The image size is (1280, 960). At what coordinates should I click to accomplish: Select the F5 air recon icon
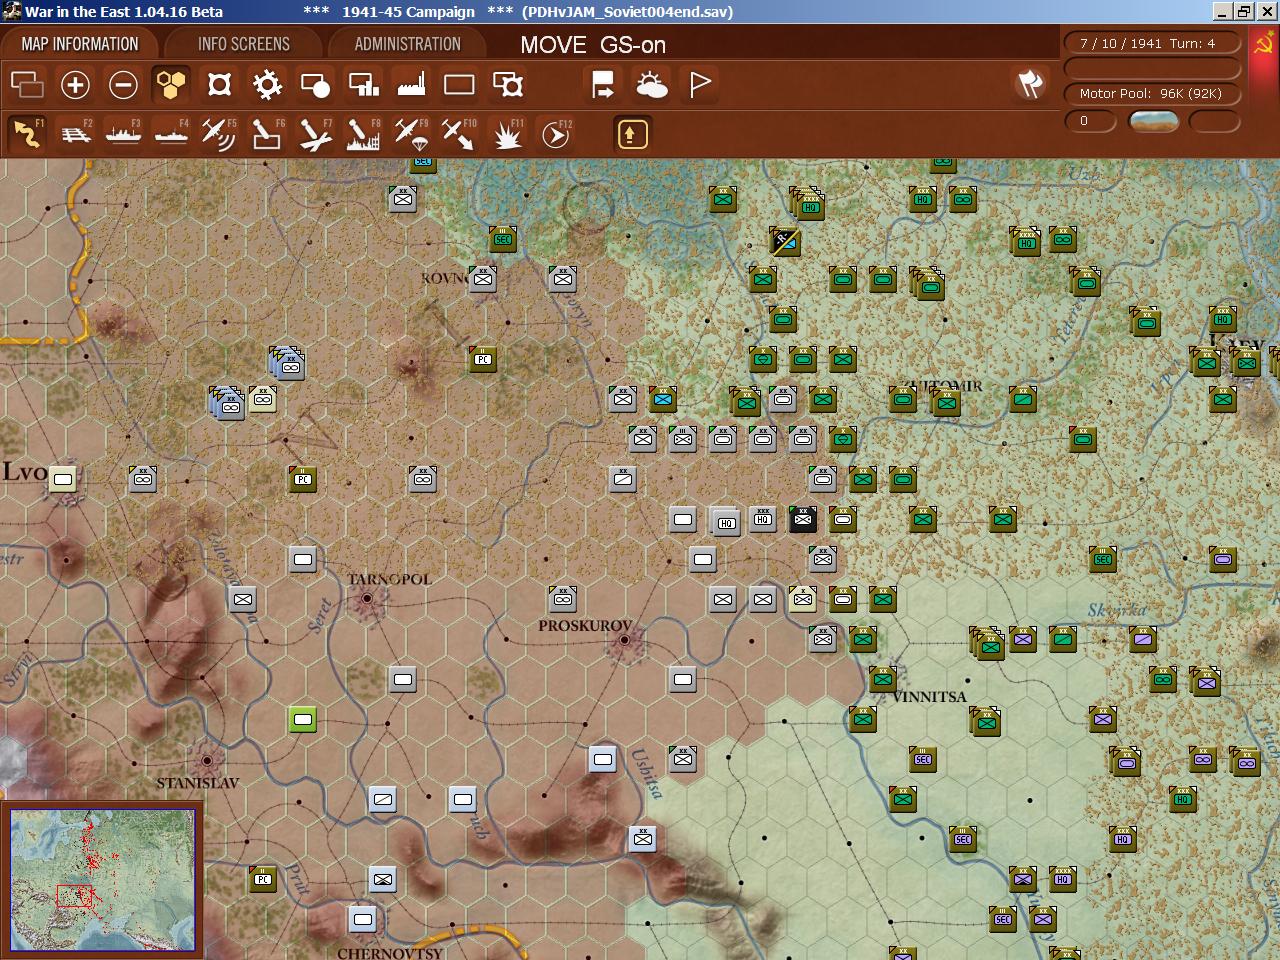tap(219, 133)
